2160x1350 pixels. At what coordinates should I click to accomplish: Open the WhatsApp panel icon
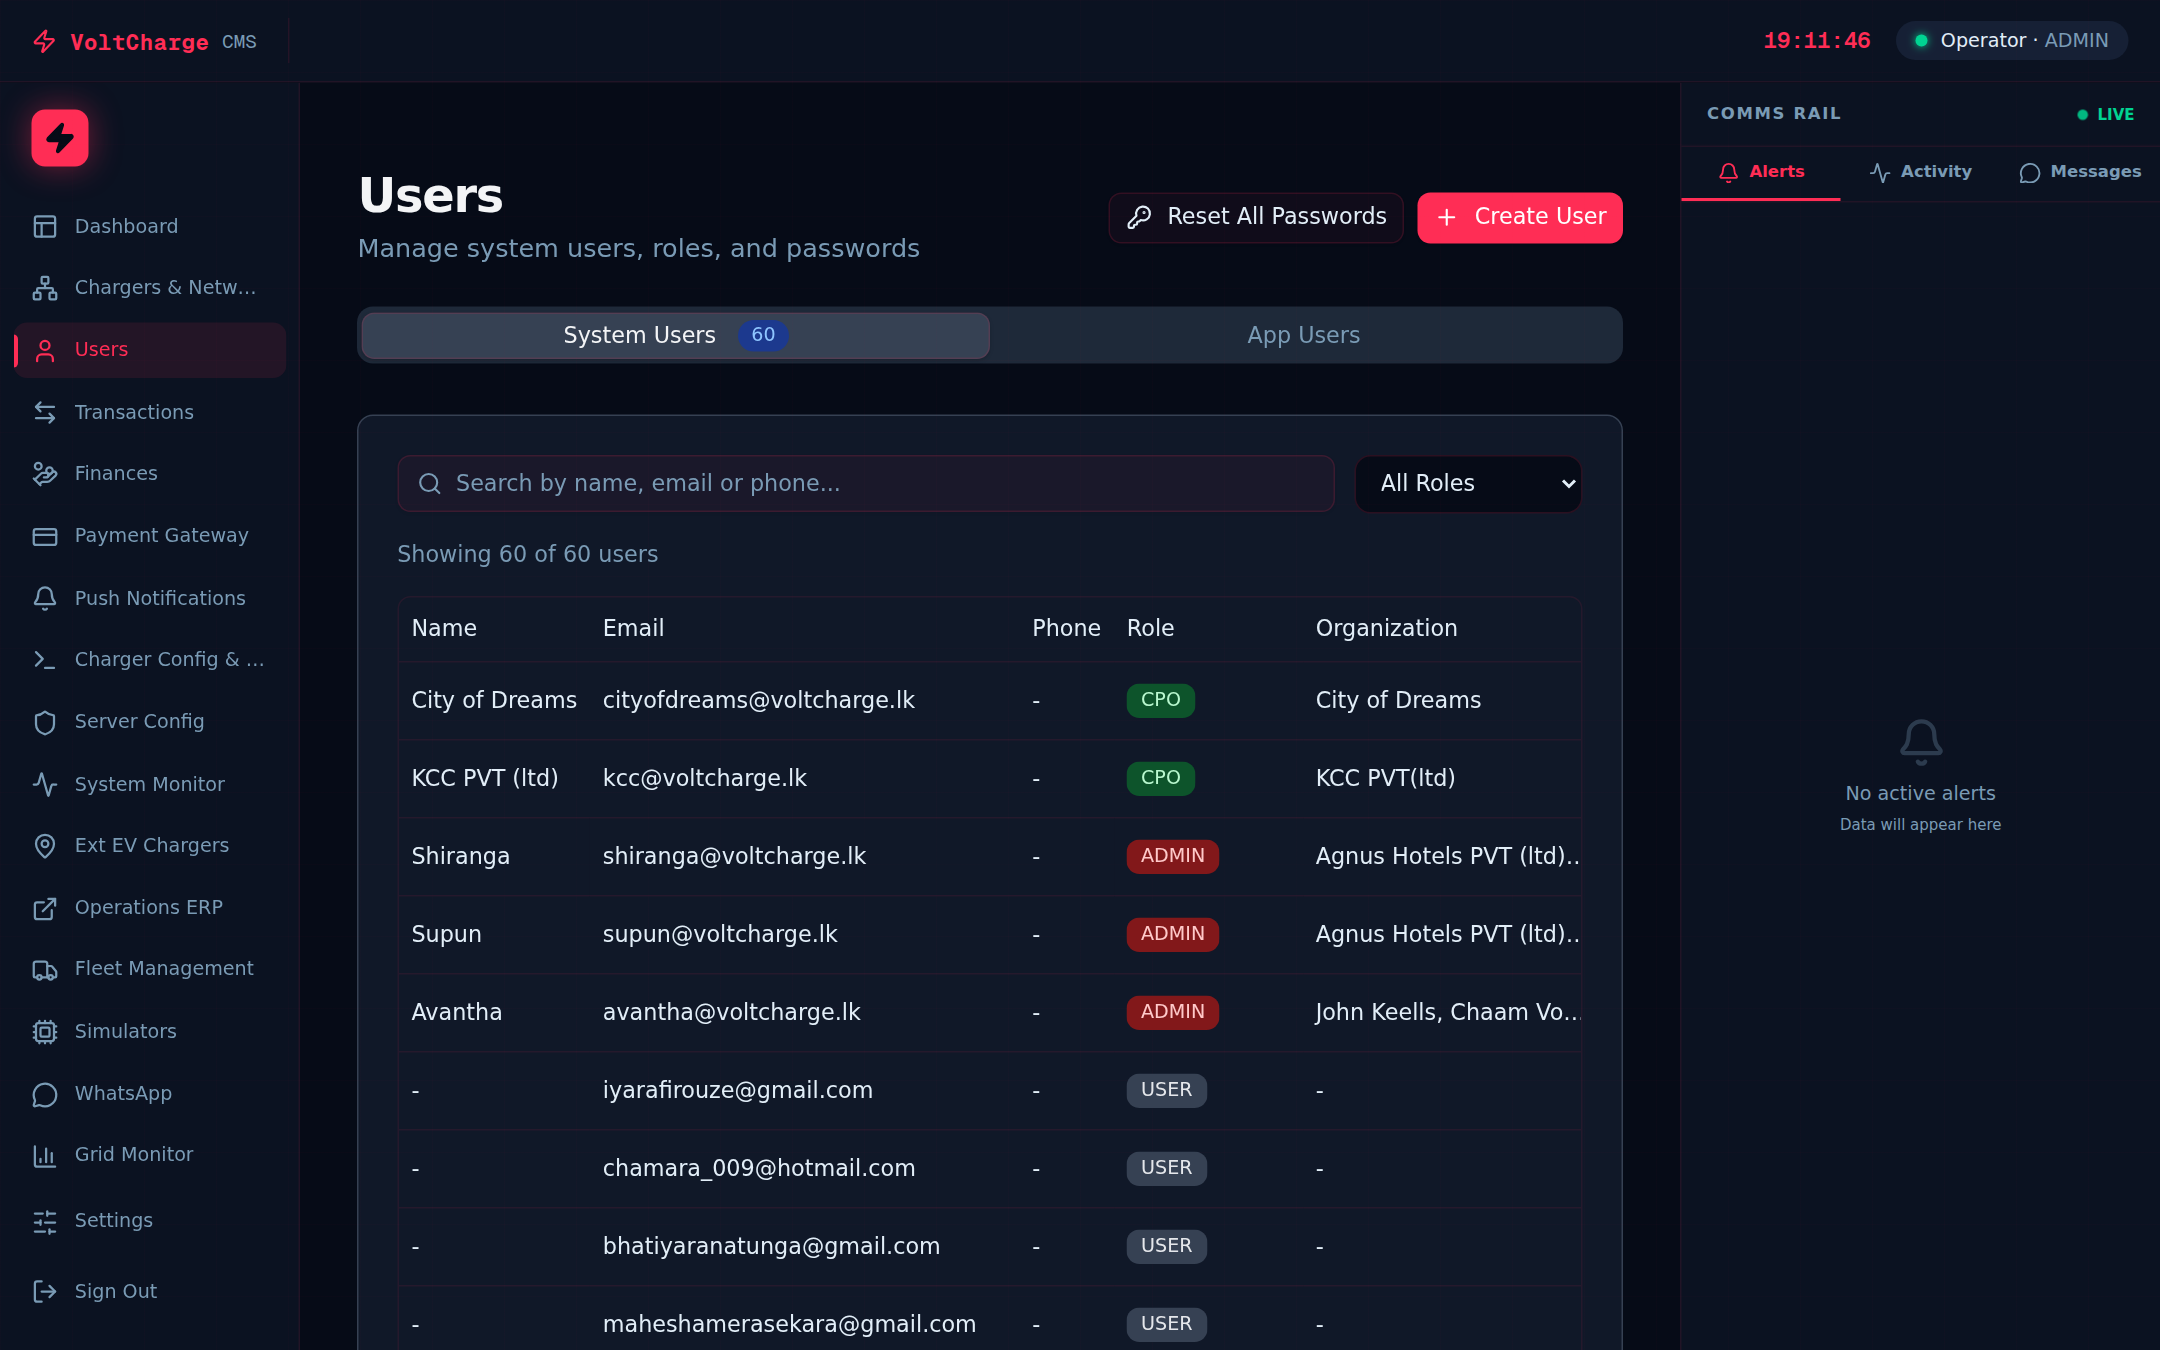pos(46,1094)
